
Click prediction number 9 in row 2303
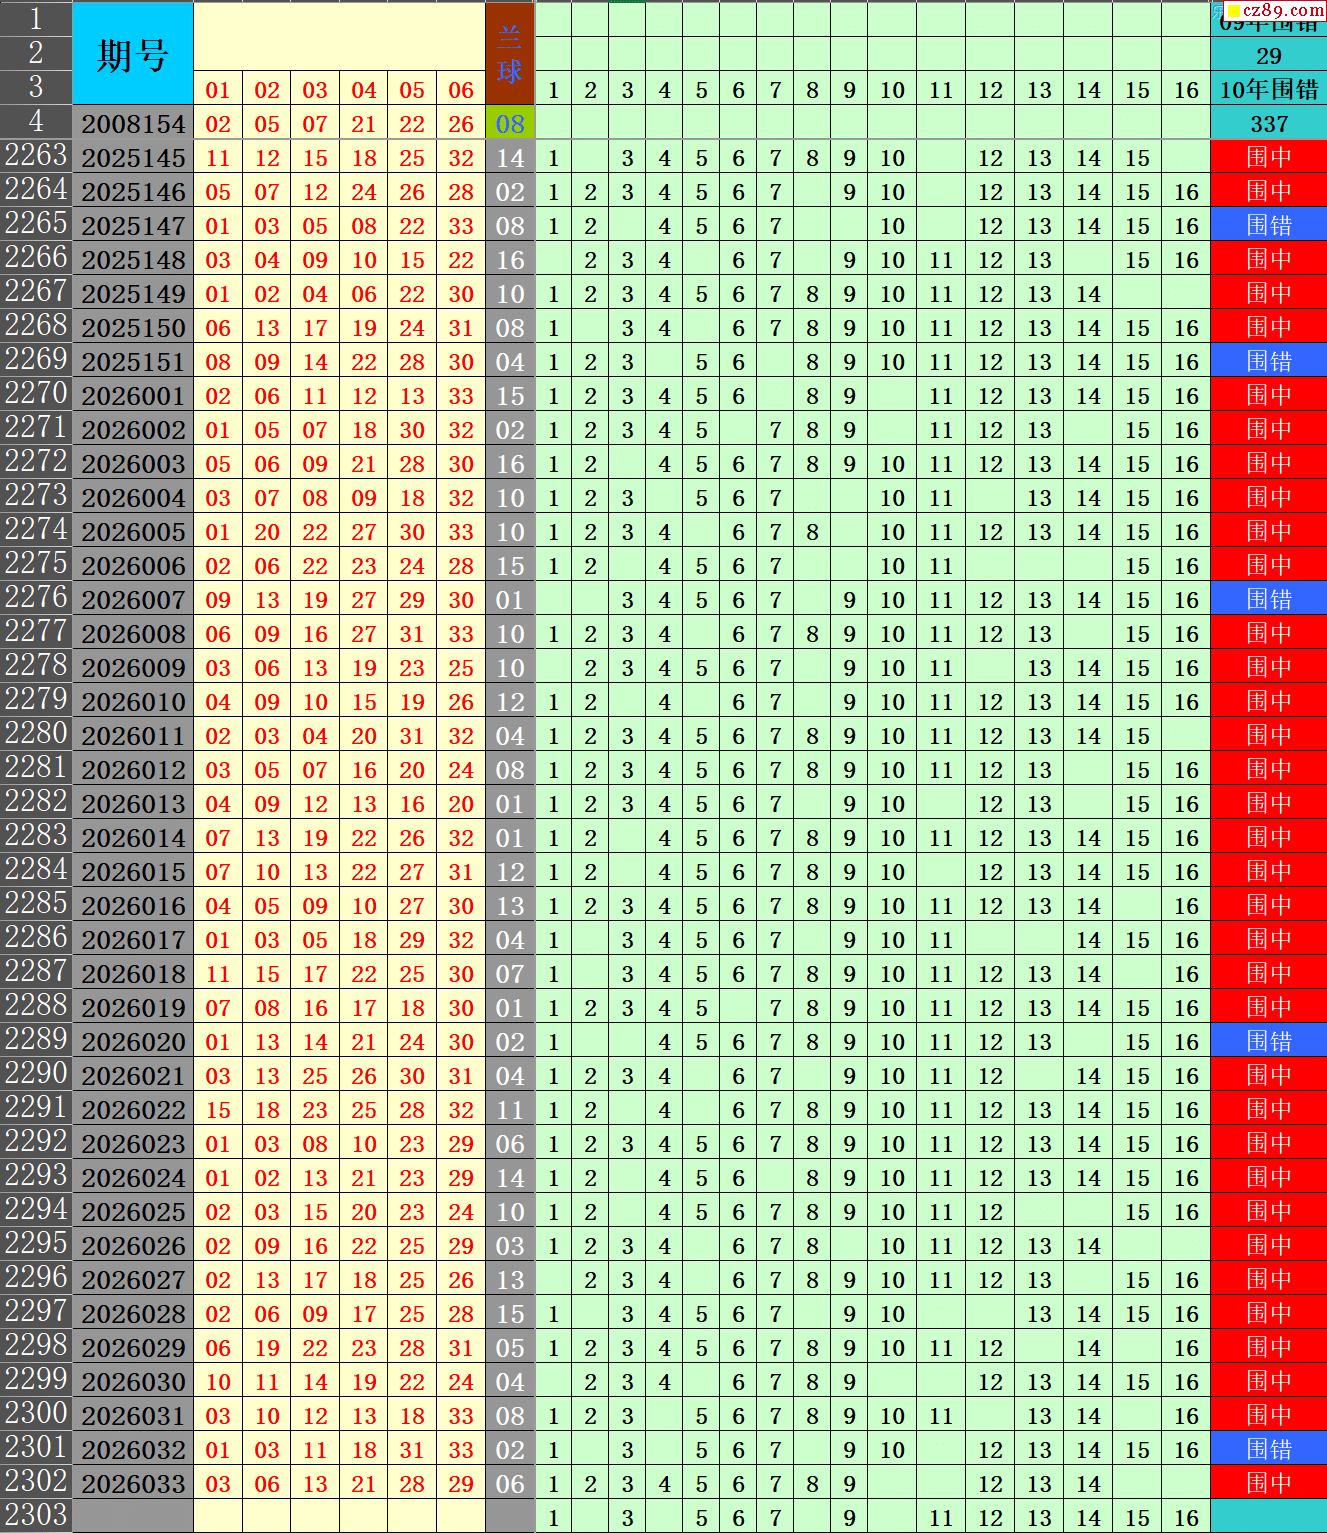pos(849,1516)
